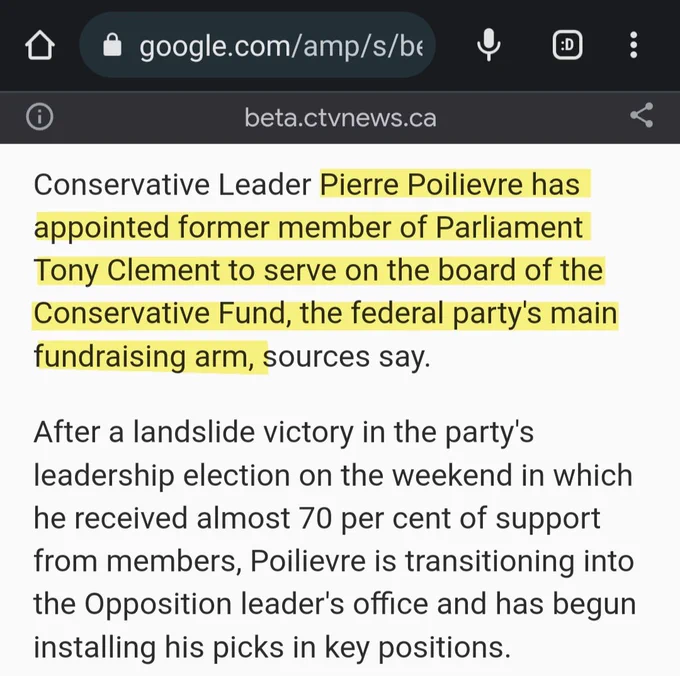Tap the AMP info icon
Viewport: 680px width, 676px height.
[39, 117]
